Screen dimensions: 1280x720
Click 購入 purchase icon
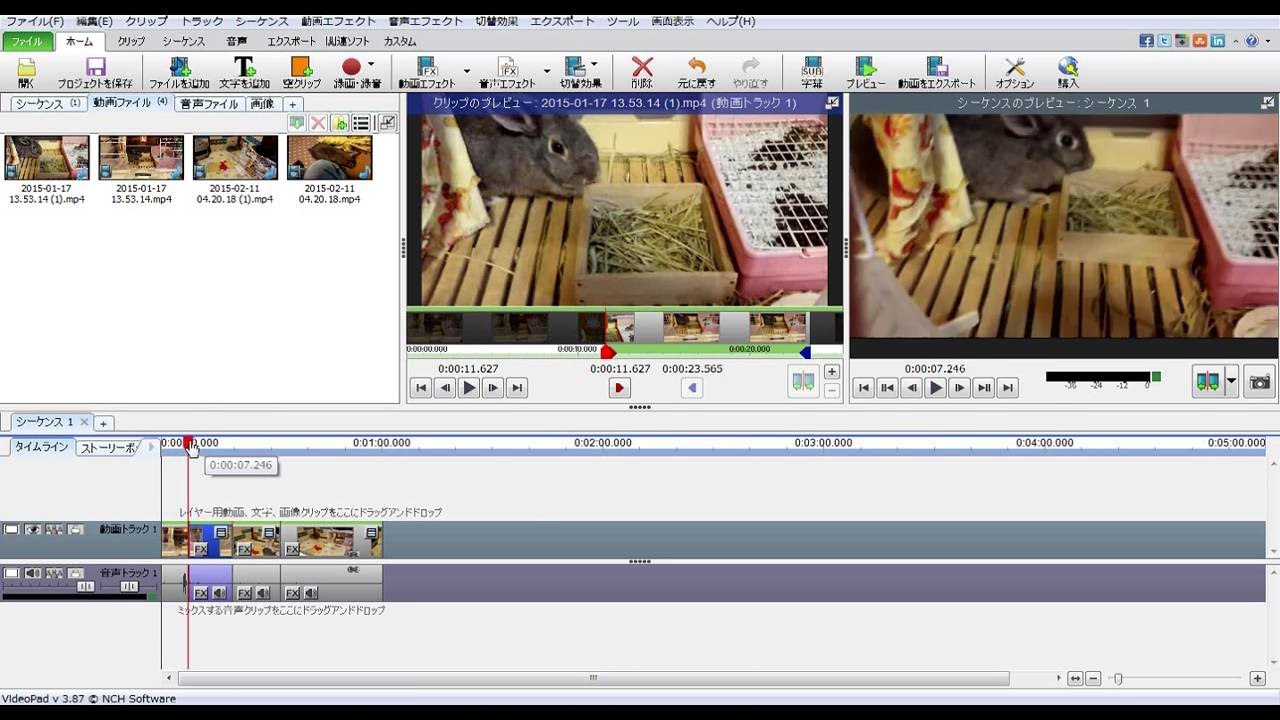click(1068, 73)
